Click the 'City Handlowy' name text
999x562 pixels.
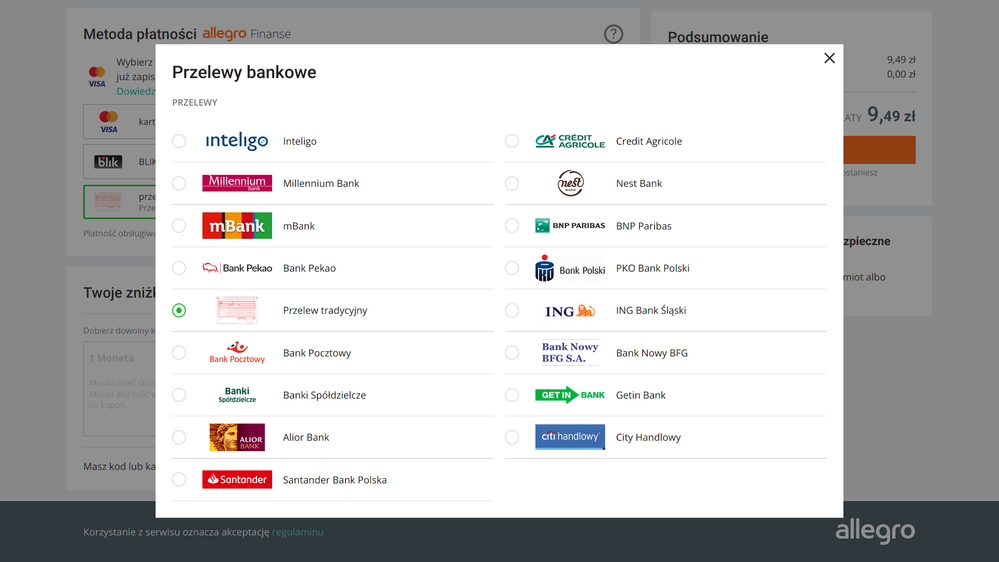click(x=648, y=438)
